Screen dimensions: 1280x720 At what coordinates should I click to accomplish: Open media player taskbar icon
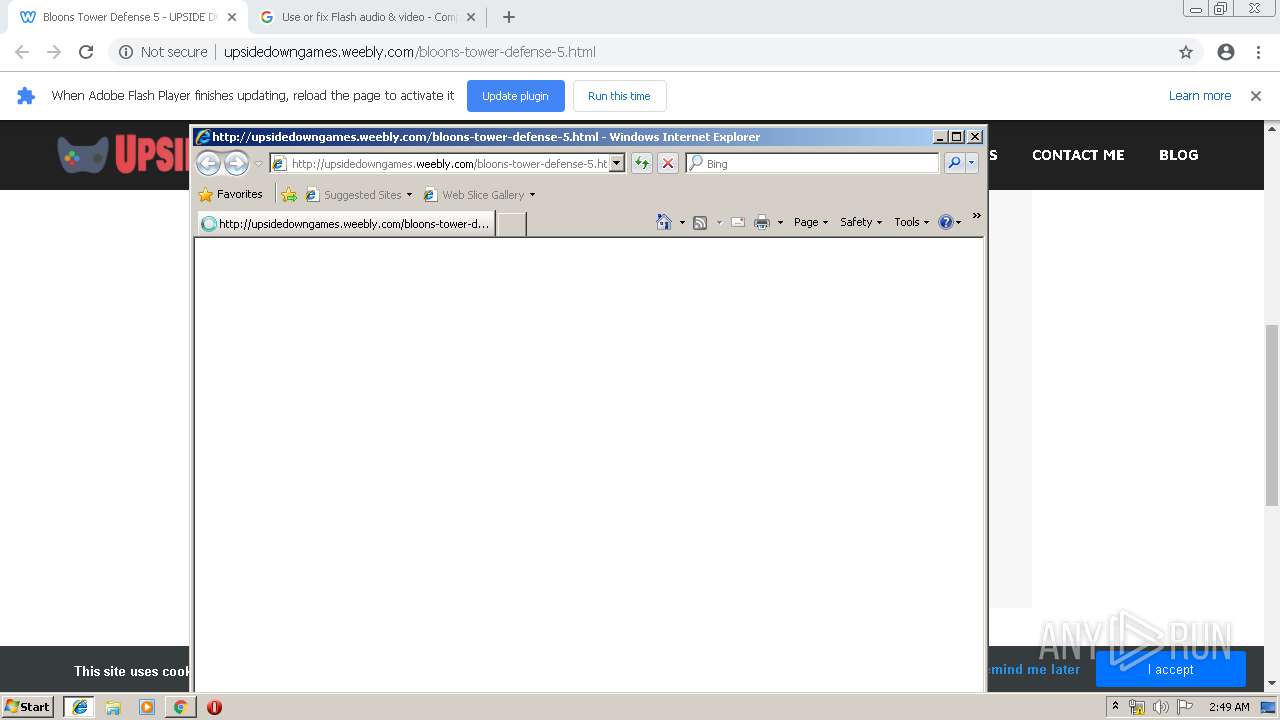point(147,707)
